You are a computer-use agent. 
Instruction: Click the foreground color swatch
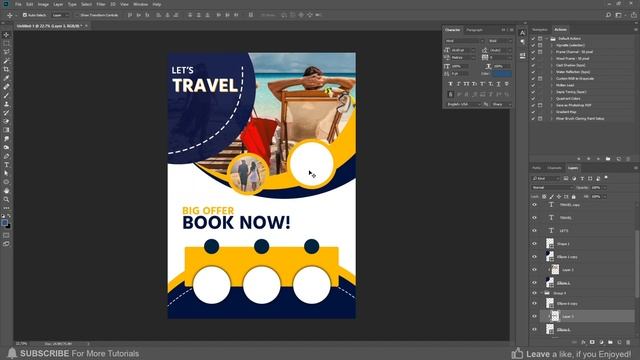click(4, 223)
